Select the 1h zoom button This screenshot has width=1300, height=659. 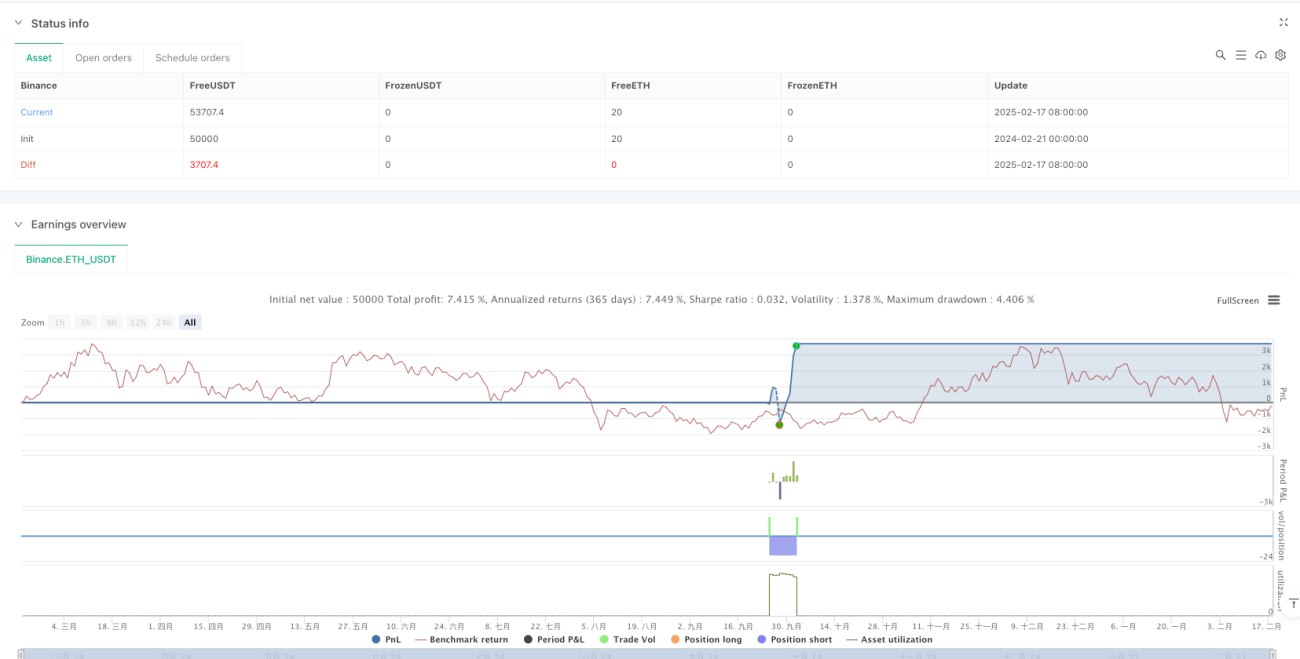tap(59, 322)
